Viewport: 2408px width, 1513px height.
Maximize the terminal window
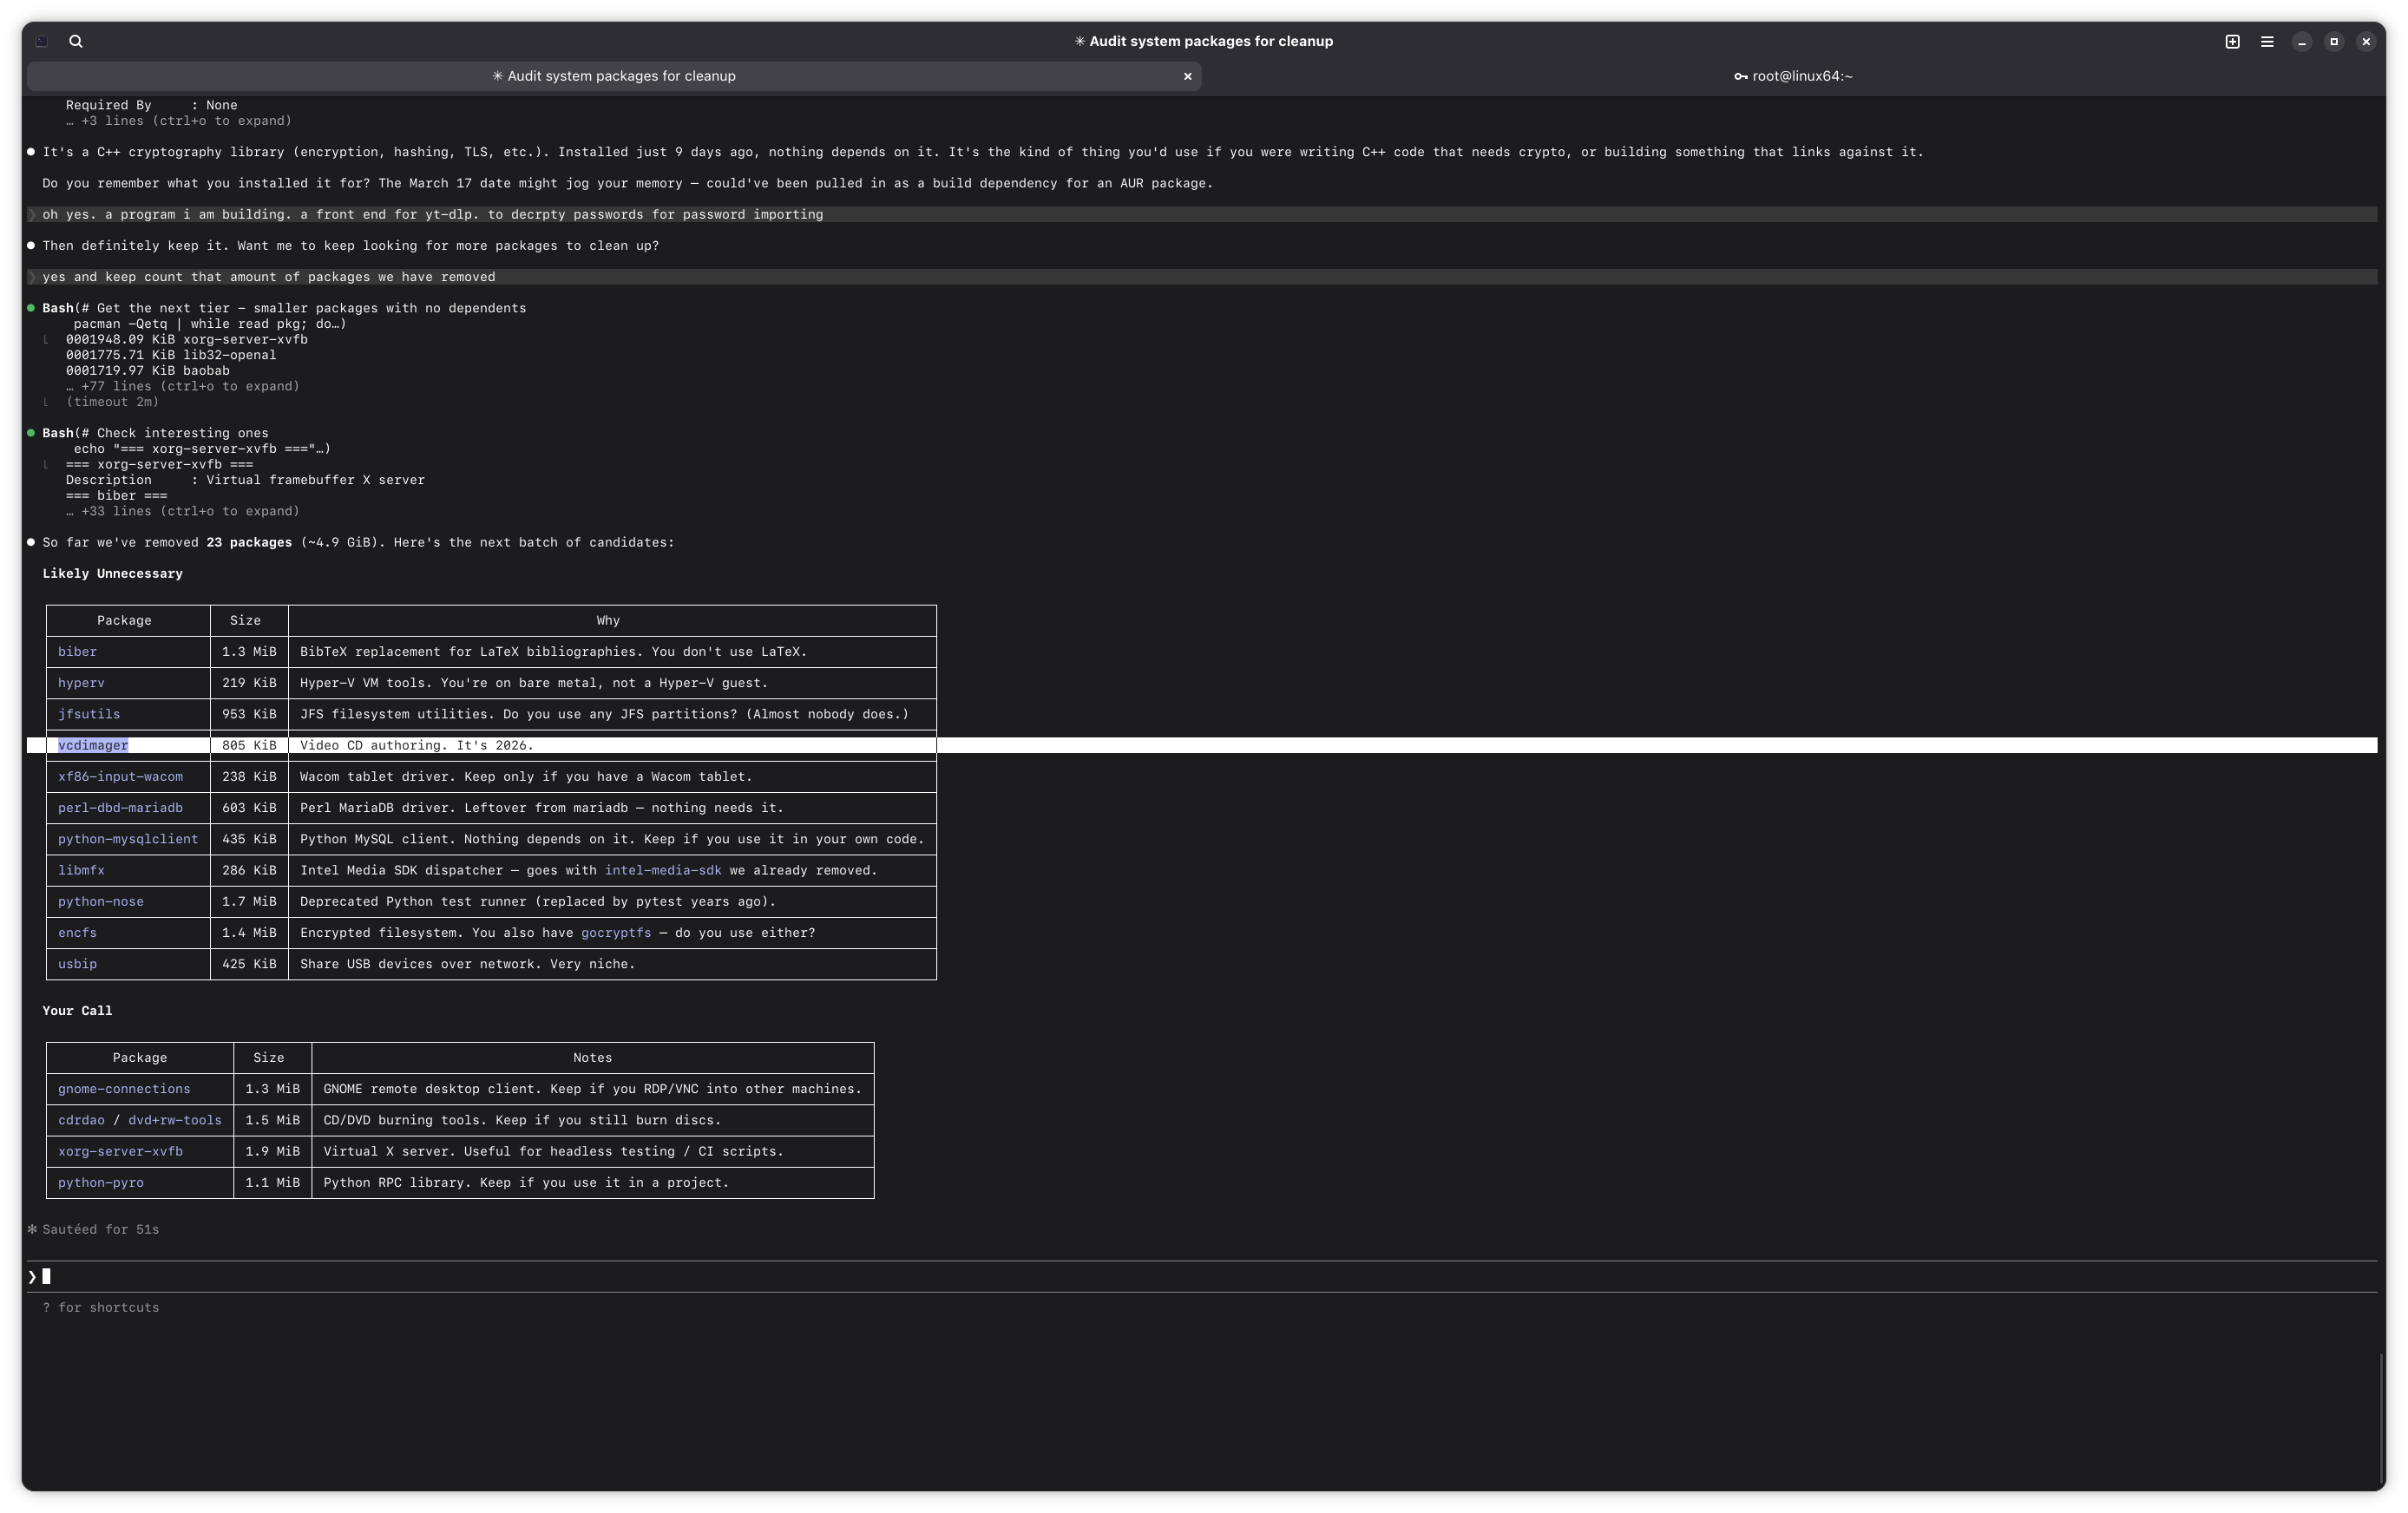[2334, 41]
